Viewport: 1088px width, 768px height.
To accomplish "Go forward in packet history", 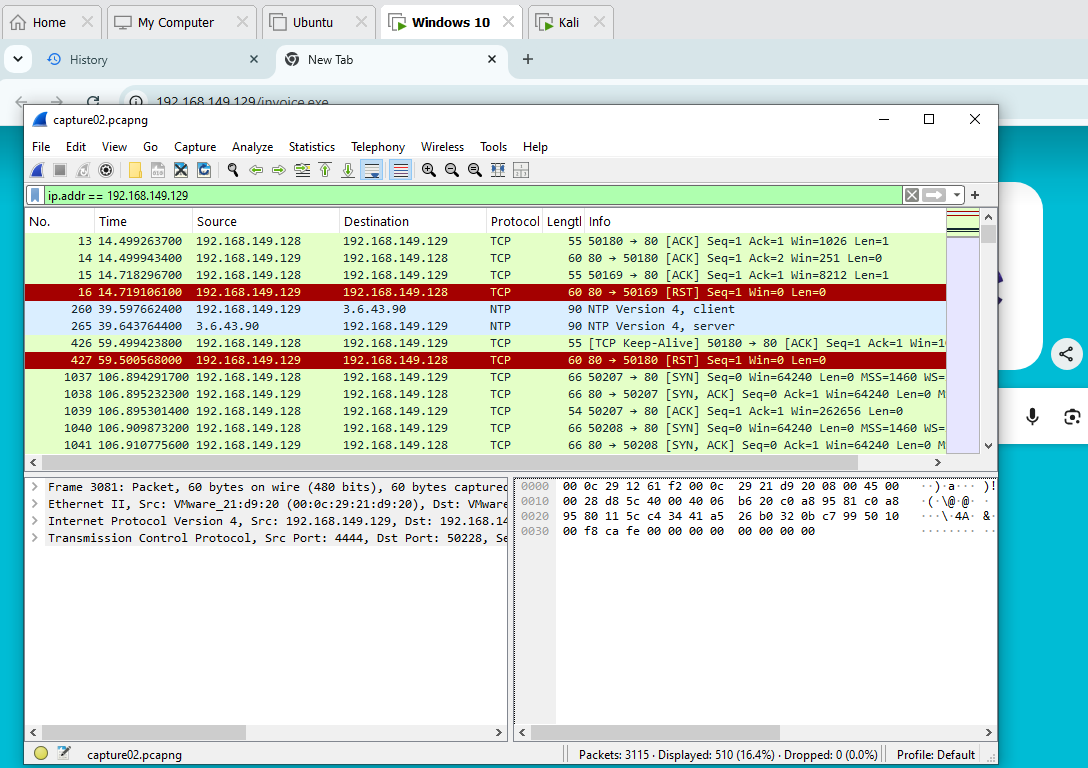I will click(x=279, y=170).
